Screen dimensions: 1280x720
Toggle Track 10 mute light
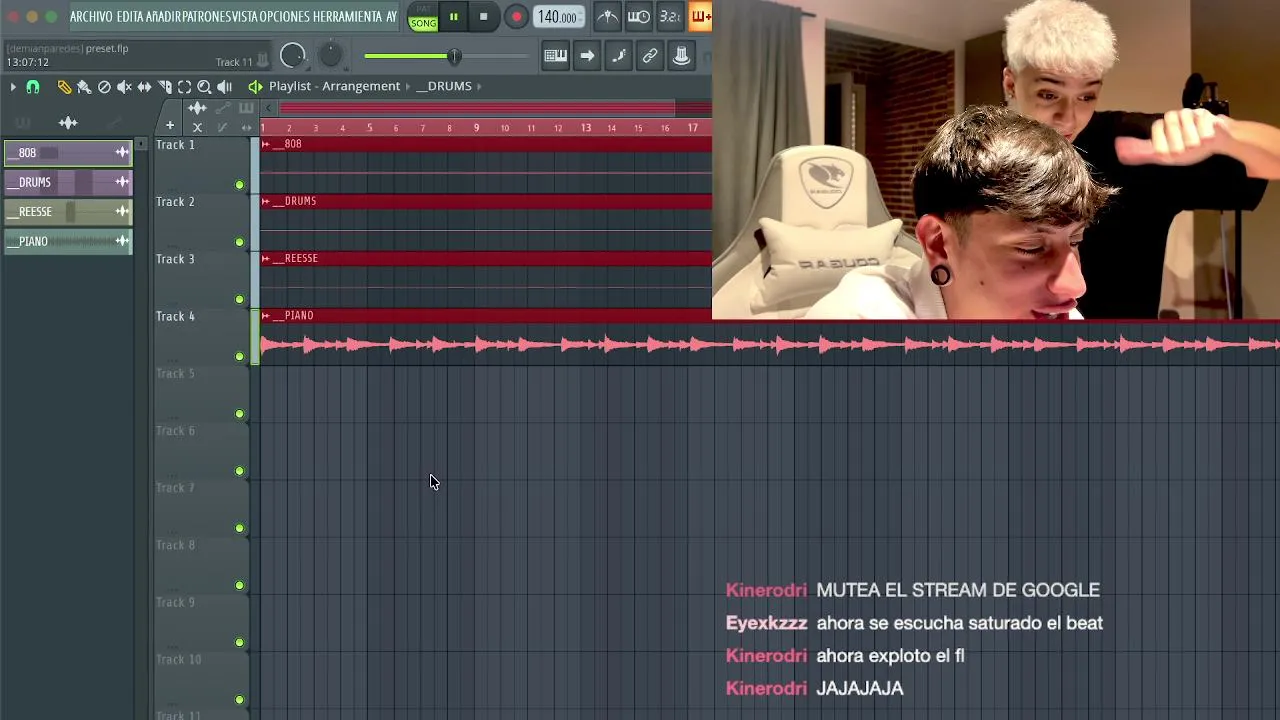pyautogui.click(x=239, y=700)
